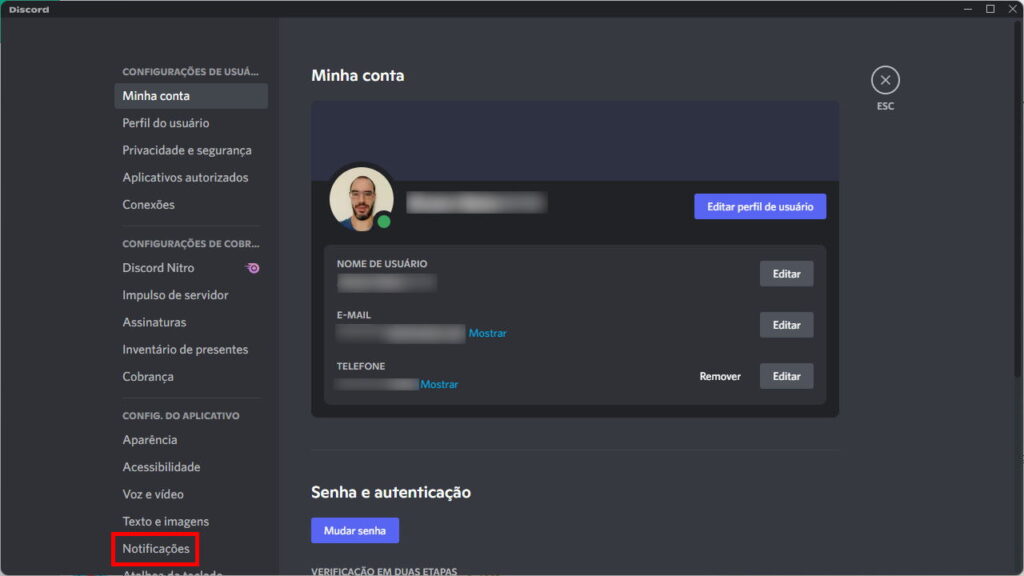The height and width of the screenshot is (576, 1024).
Task: Click the Mudar senha button
Action: tap(355, 530)
